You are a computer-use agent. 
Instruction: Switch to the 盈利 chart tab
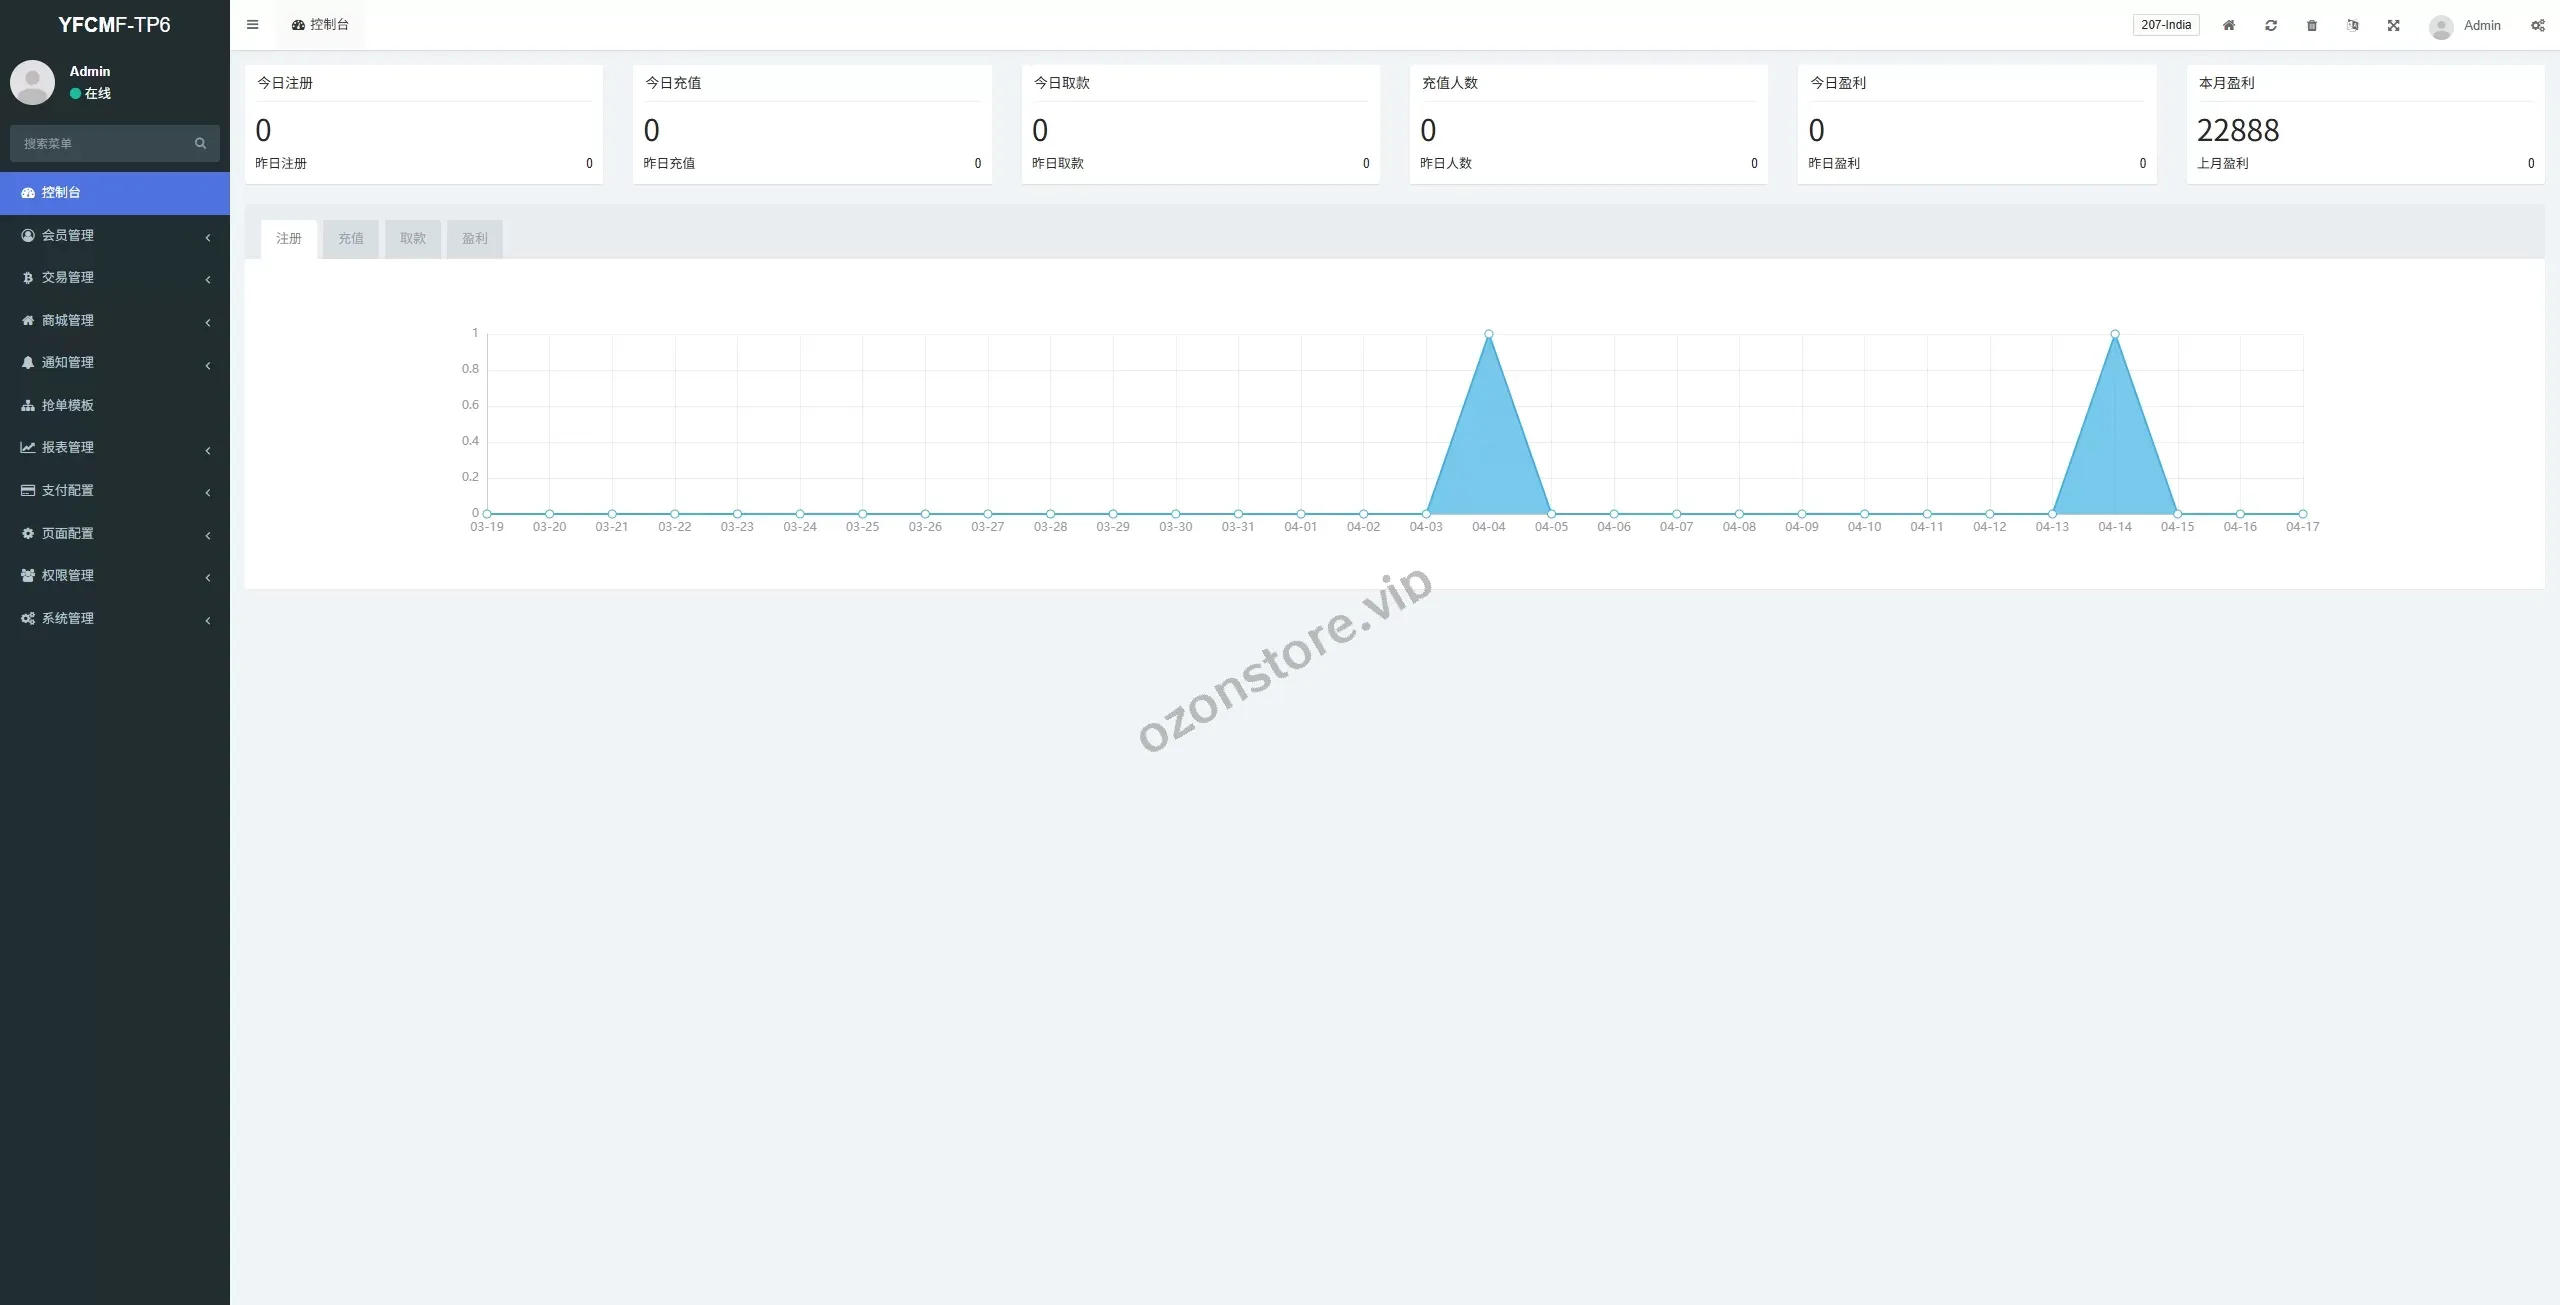(x=474, y=238)
